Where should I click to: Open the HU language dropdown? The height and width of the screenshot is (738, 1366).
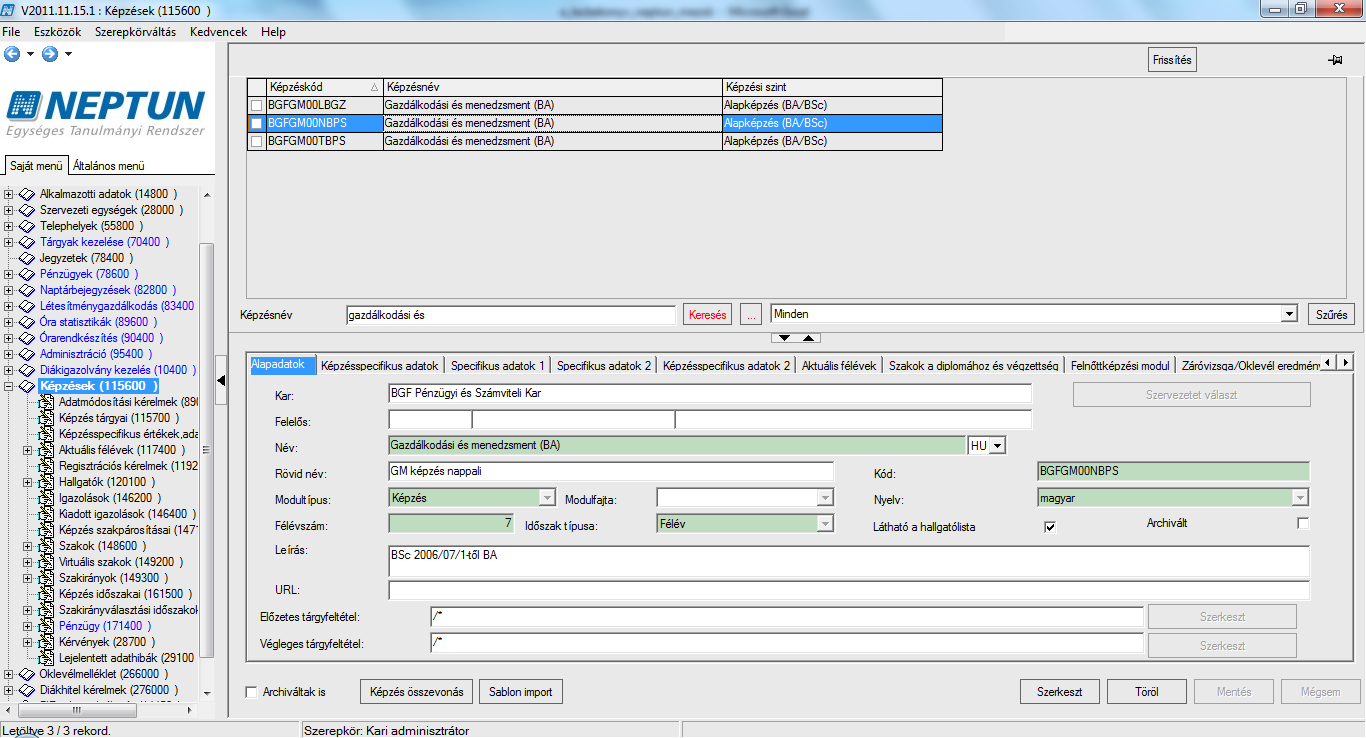point(997,446)
